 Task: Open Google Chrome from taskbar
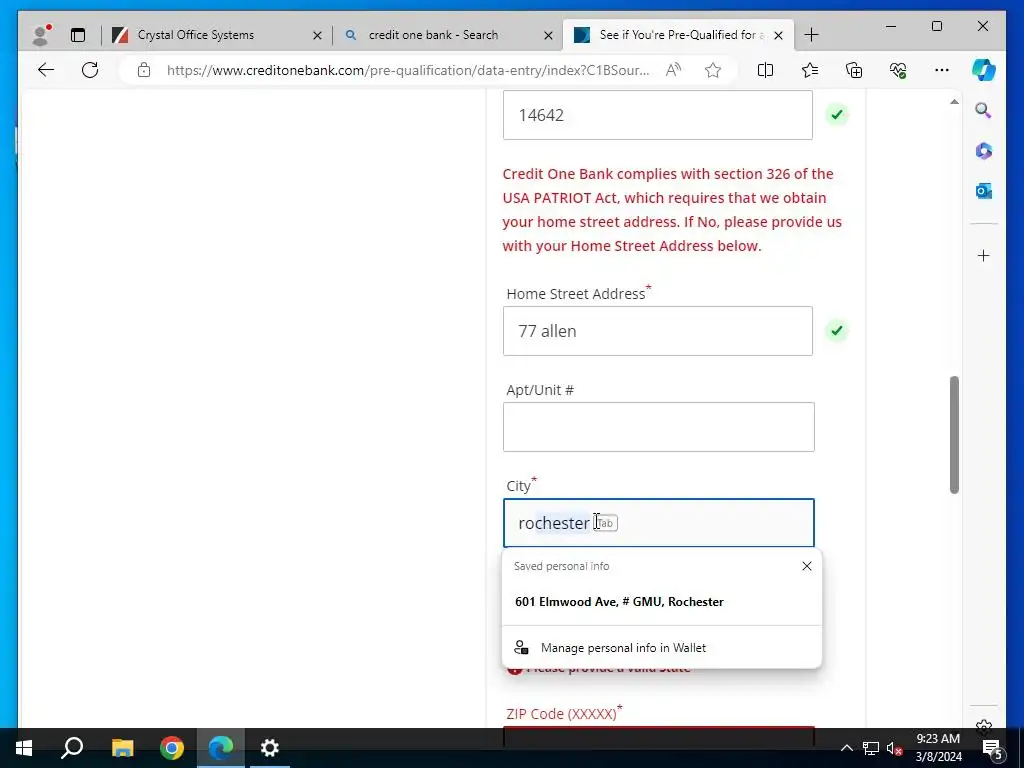pyautogui.click(x=172, y=748)
